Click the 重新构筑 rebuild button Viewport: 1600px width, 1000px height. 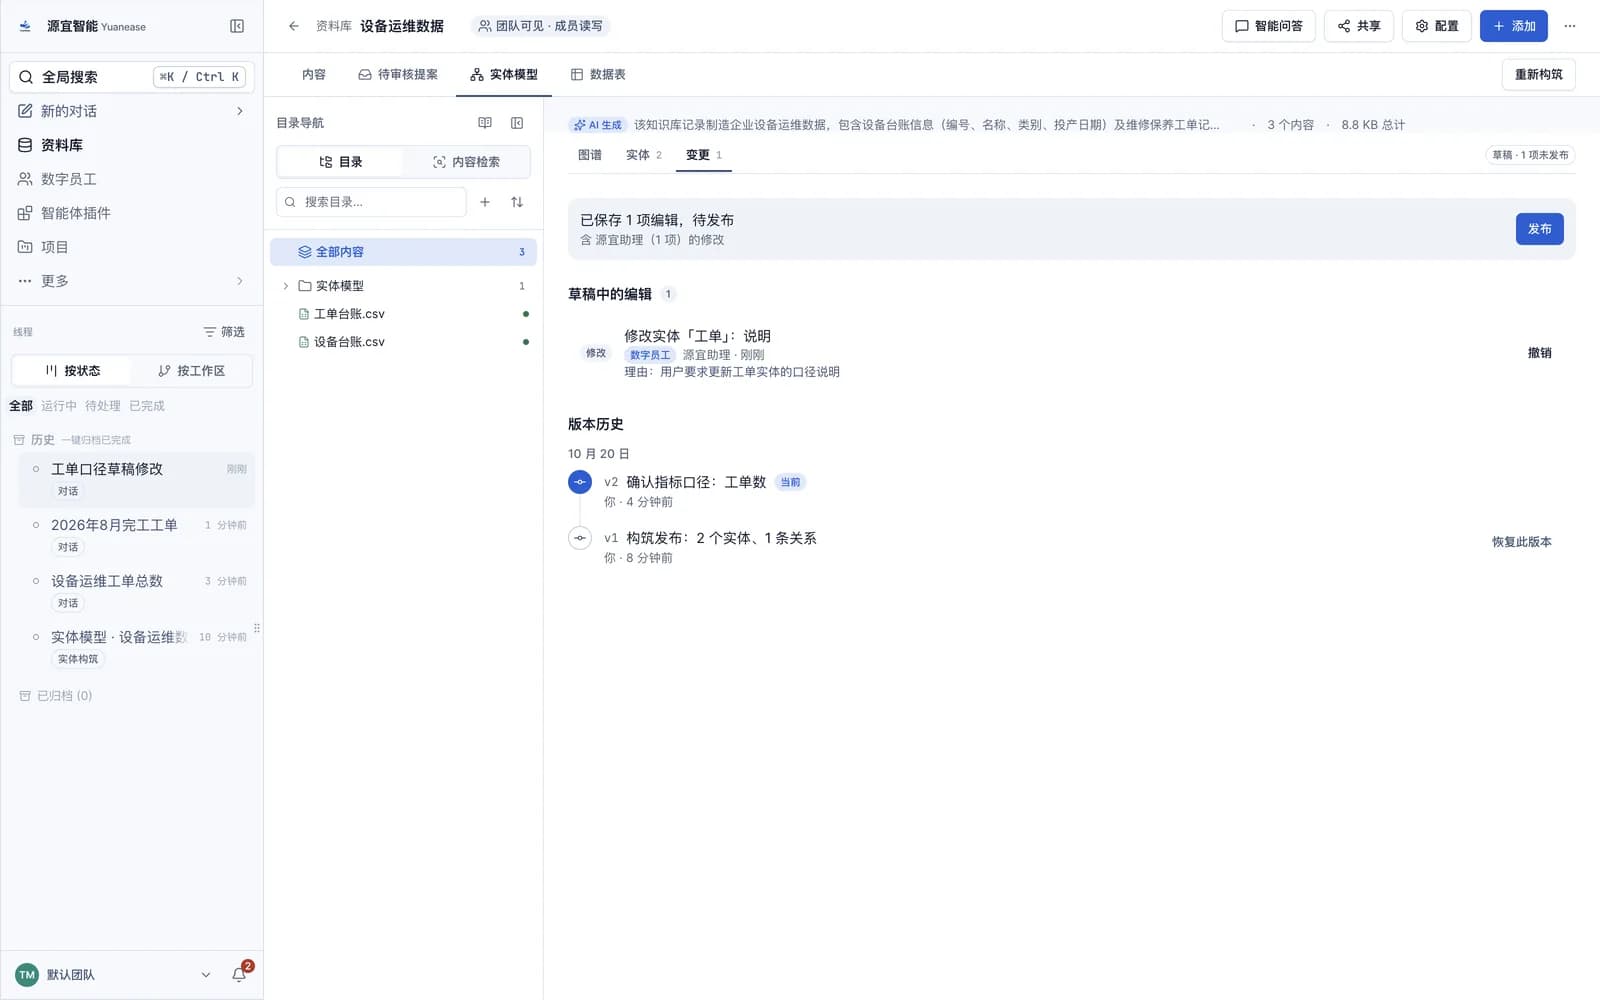(x=1538, y=75)
